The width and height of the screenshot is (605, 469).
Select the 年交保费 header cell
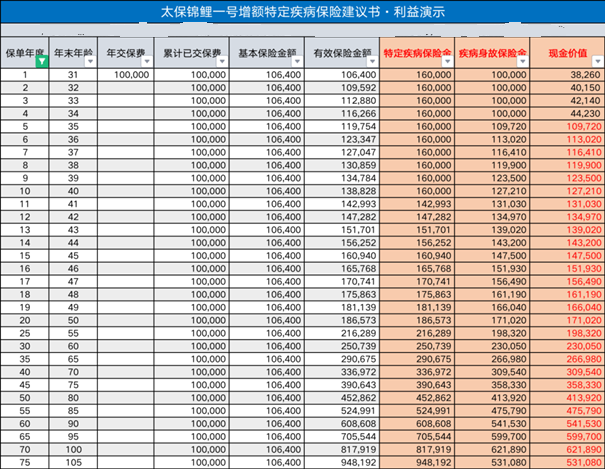pyautogui.click(x=125, y=53)
